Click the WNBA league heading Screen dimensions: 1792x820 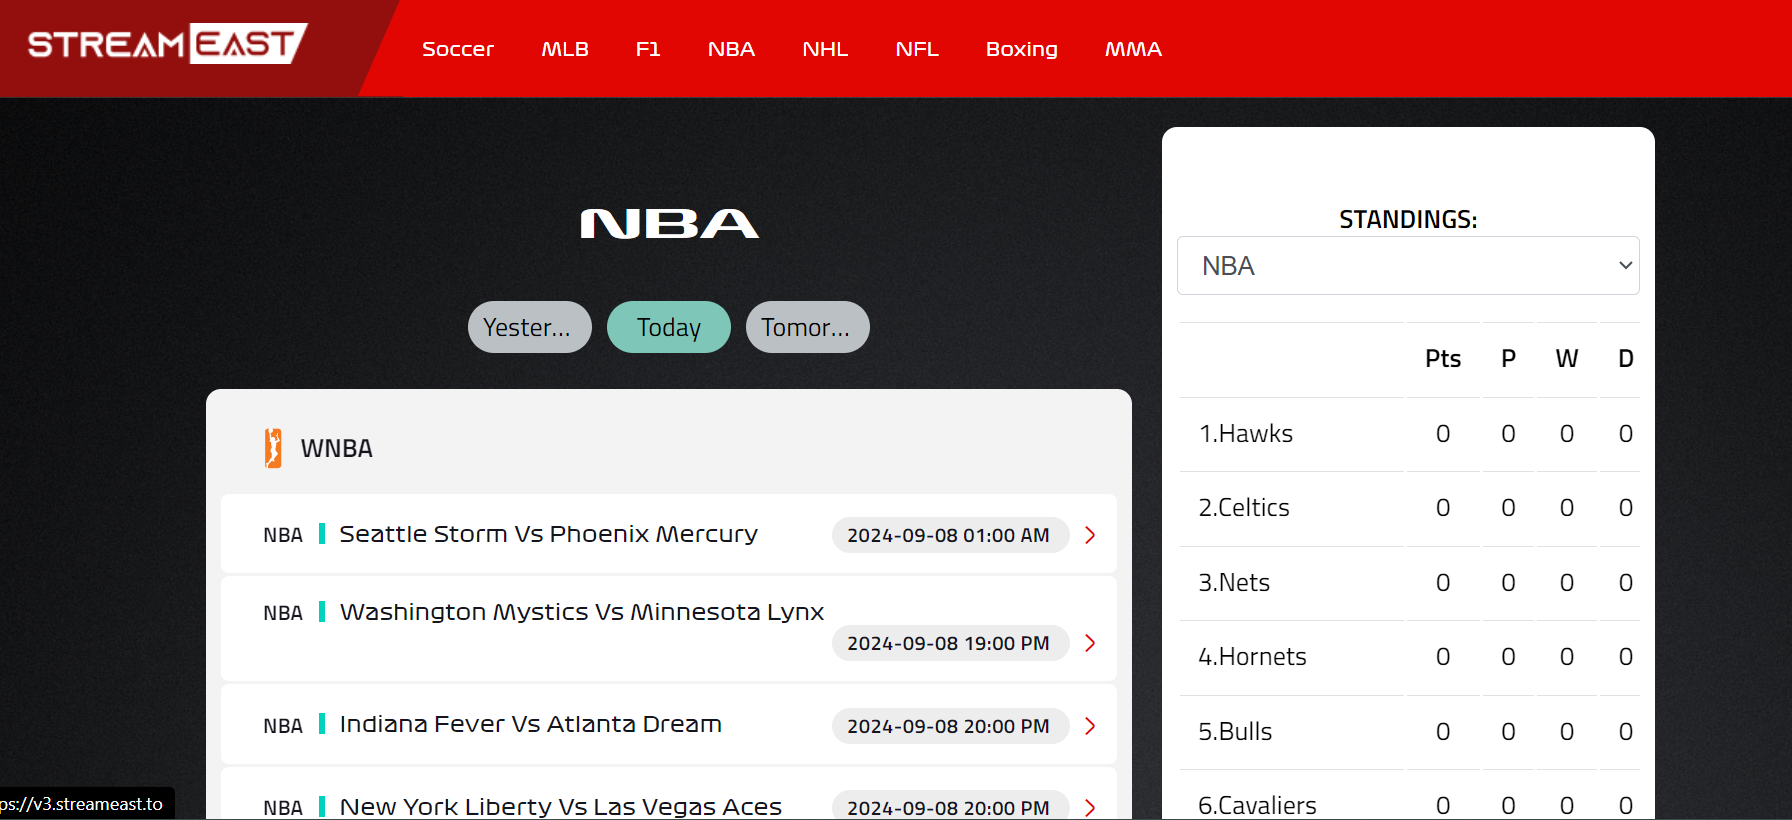[336, 448]
